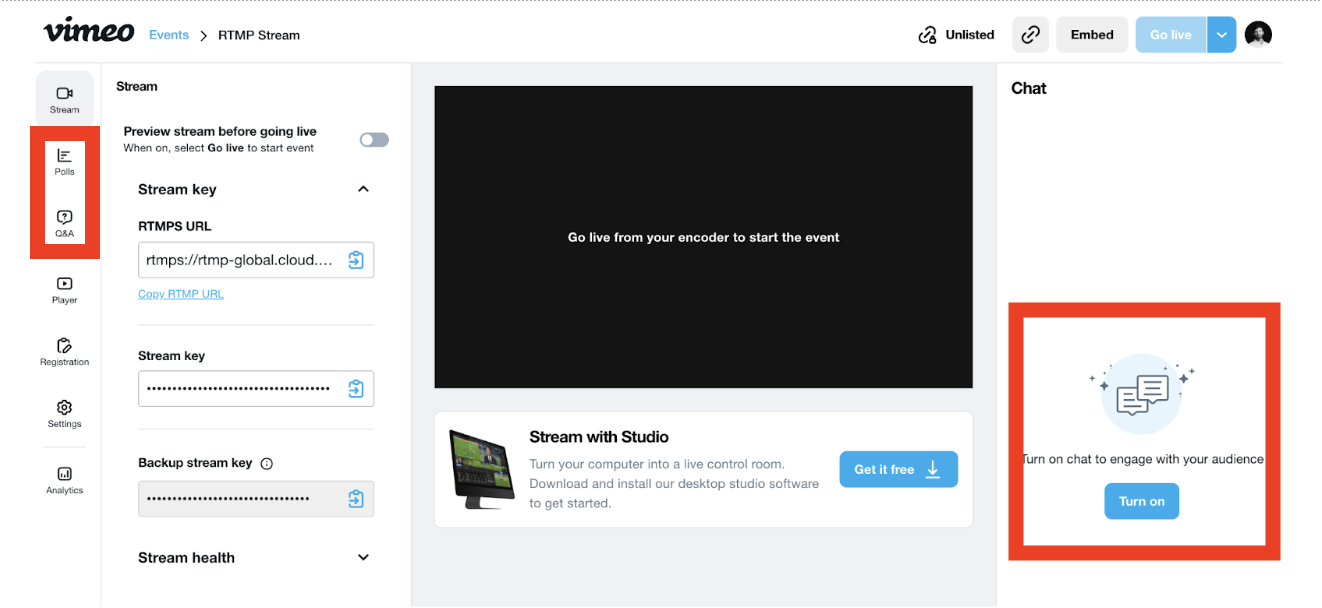This screenshot has height=608, width=1322.
Task: Open the Q&A sidebar panel
Action: coord(64,223)
